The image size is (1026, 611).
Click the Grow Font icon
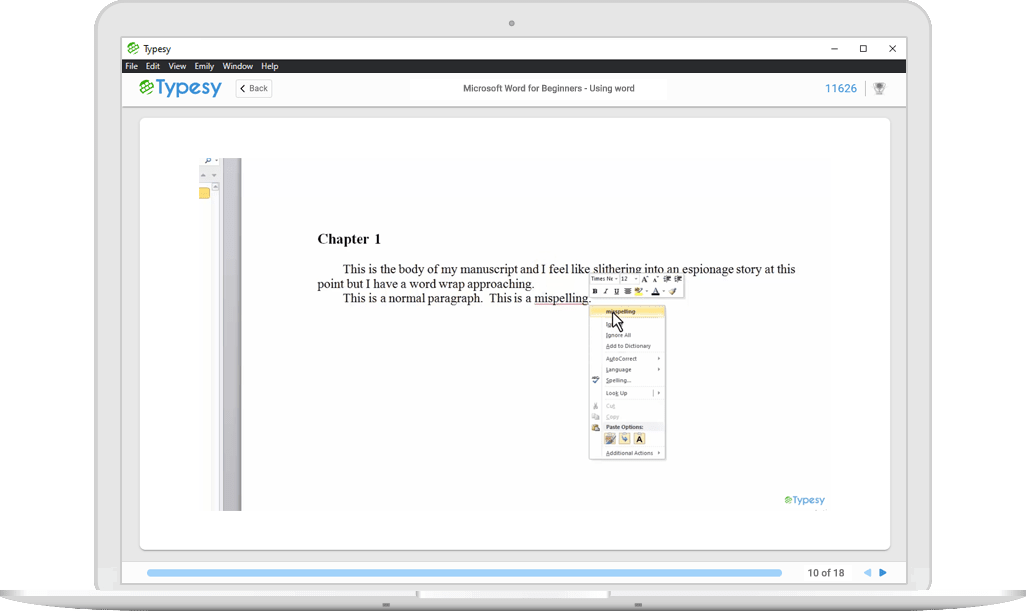tap(645, 279)
